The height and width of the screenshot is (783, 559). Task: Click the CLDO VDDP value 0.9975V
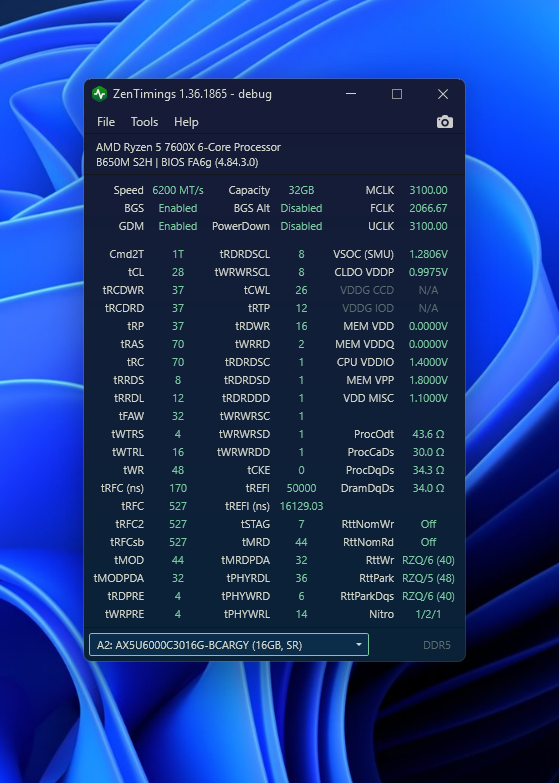tap(428, 272)
